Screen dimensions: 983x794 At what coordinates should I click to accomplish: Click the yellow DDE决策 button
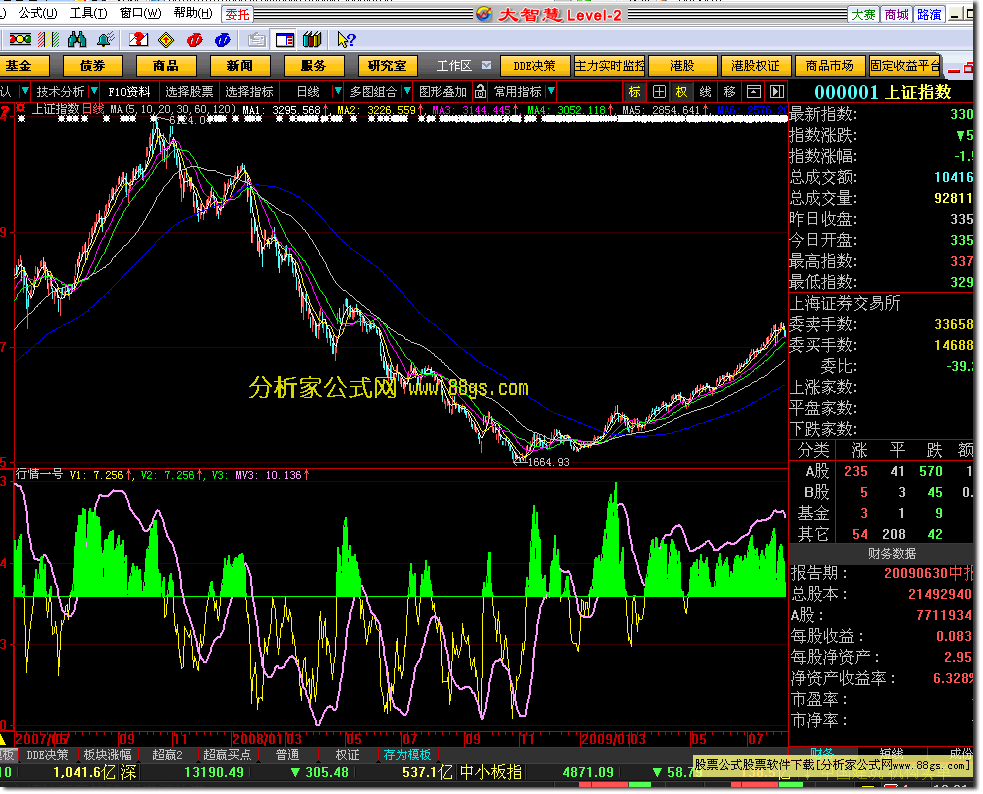point(534,66)
